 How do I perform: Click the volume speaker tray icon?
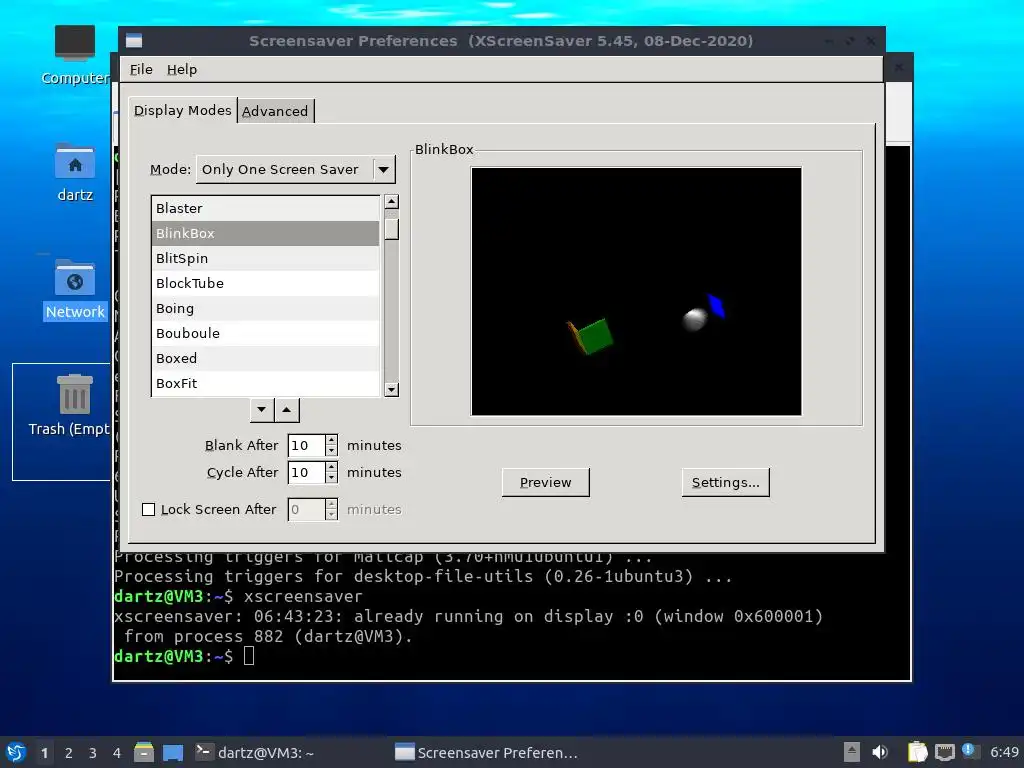[880, 752]
